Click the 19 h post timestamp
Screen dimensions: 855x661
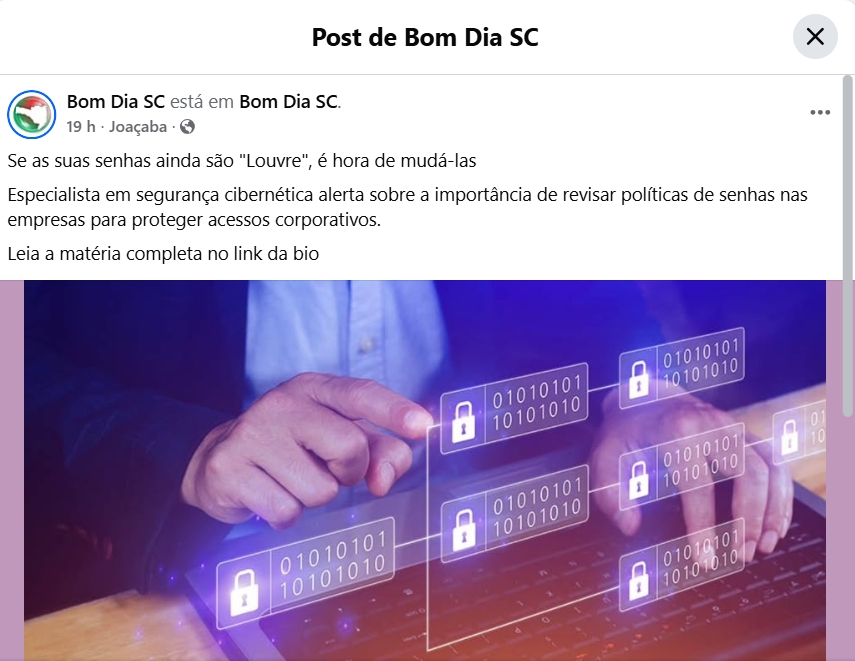(81, 127)
